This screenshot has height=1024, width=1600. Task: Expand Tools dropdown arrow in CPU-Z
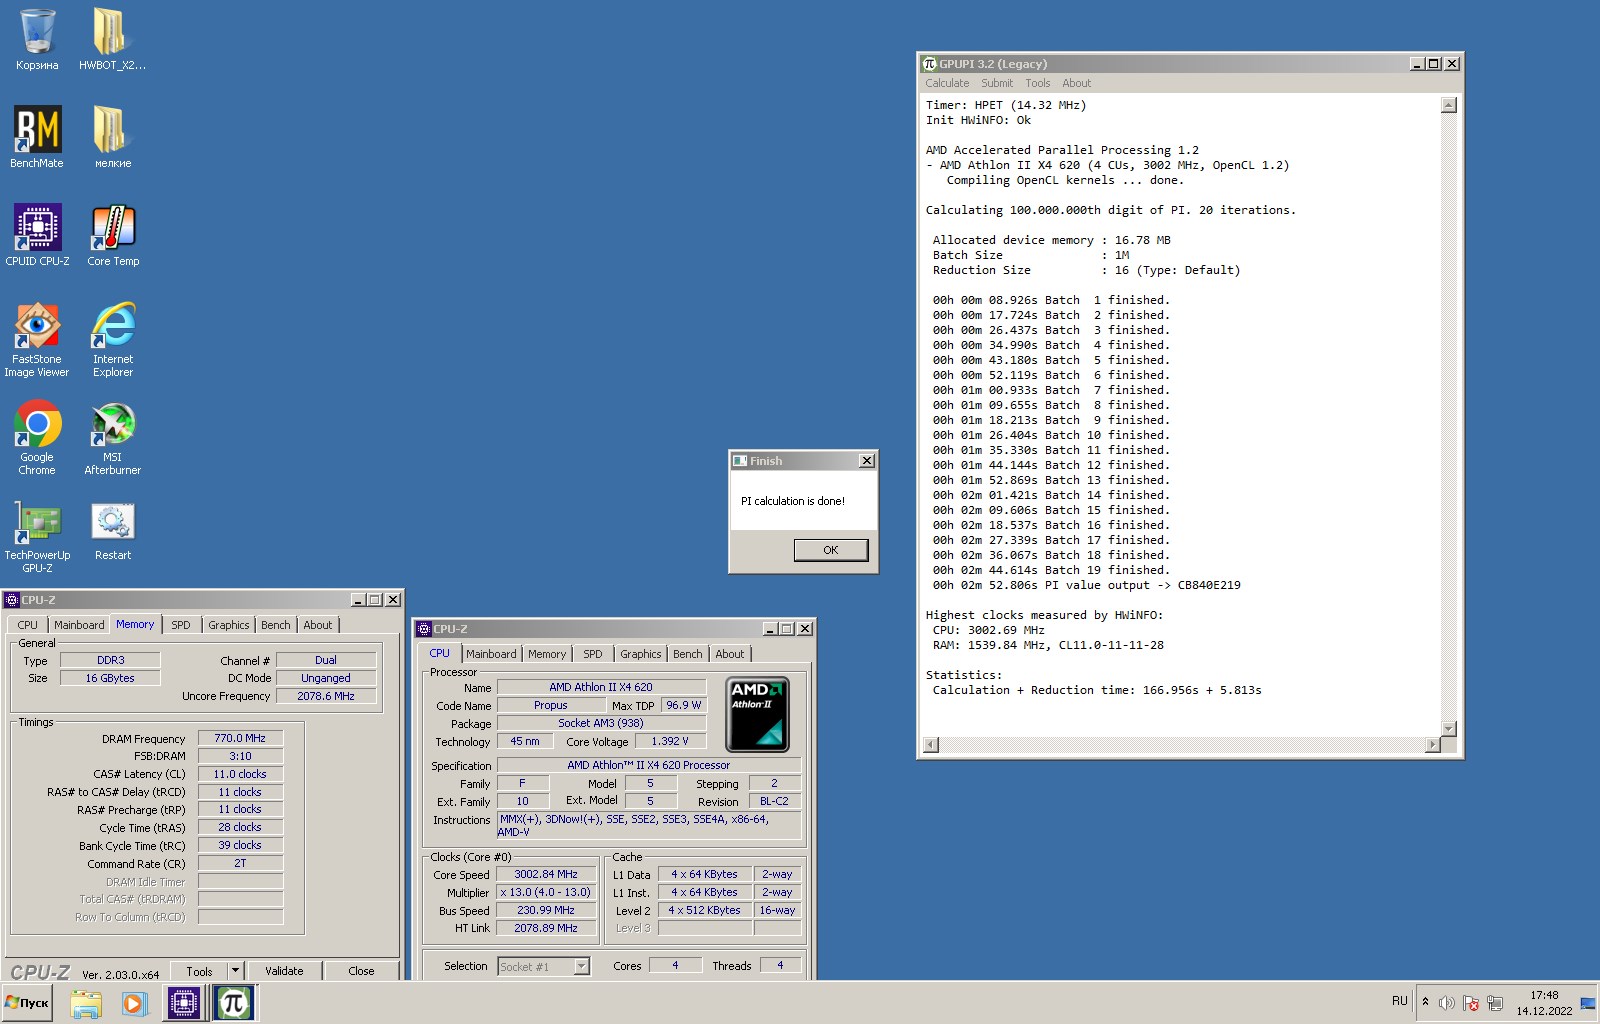pyautogui.click(x=235, y=971)
